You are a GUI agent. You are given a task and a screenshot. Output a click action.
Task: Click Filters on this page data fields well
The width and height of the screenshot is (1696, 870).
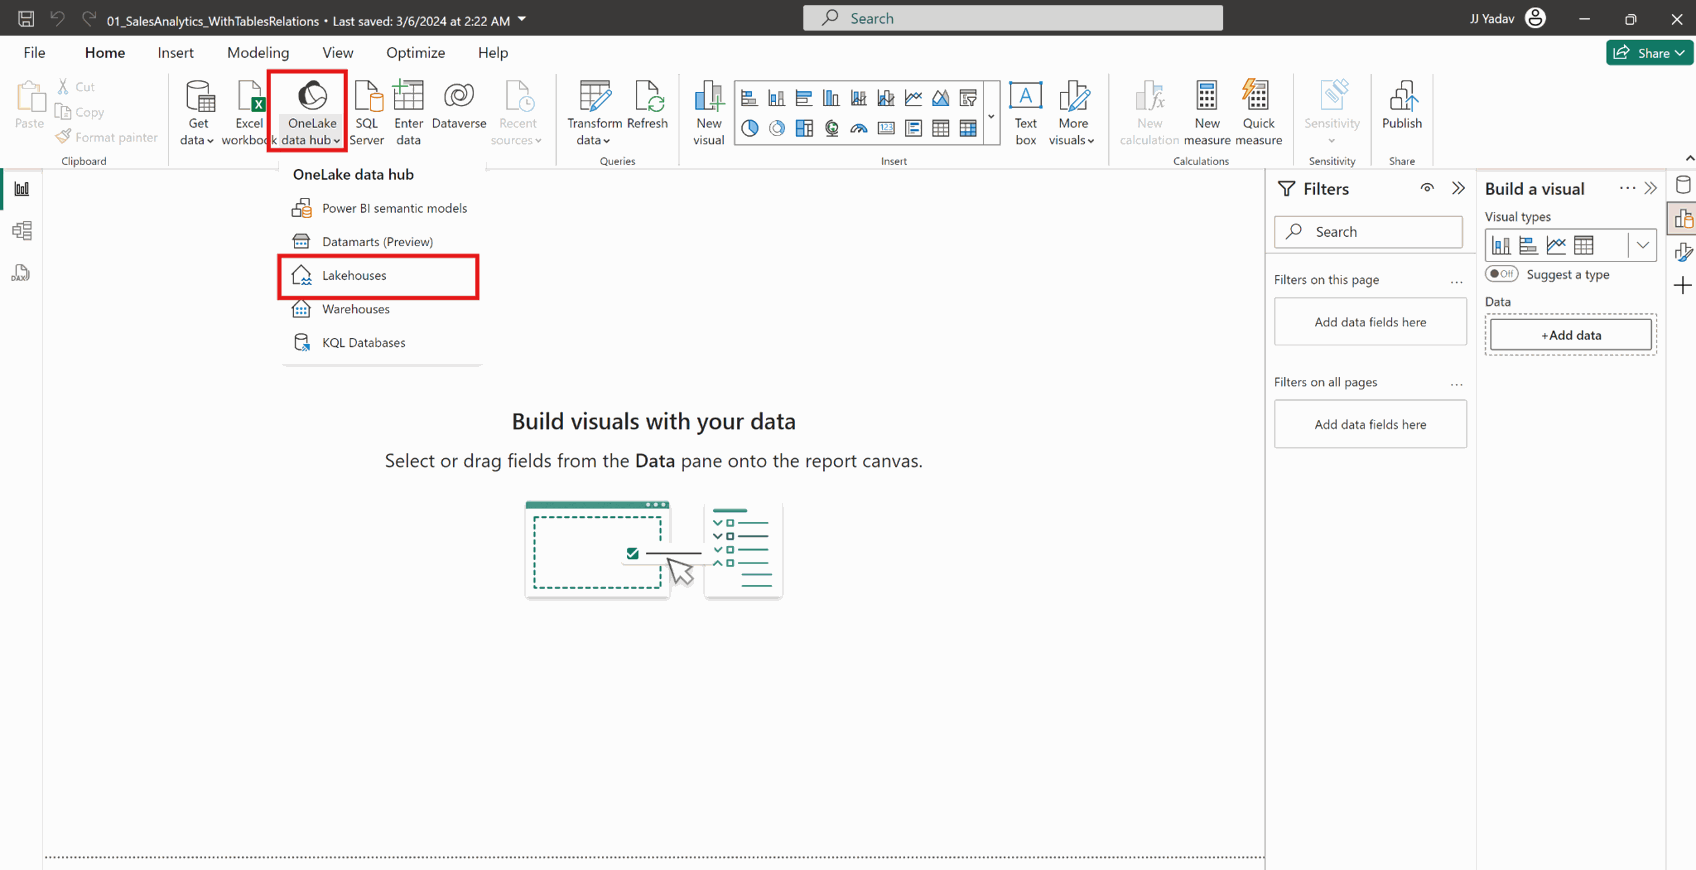coord(1370,322)
